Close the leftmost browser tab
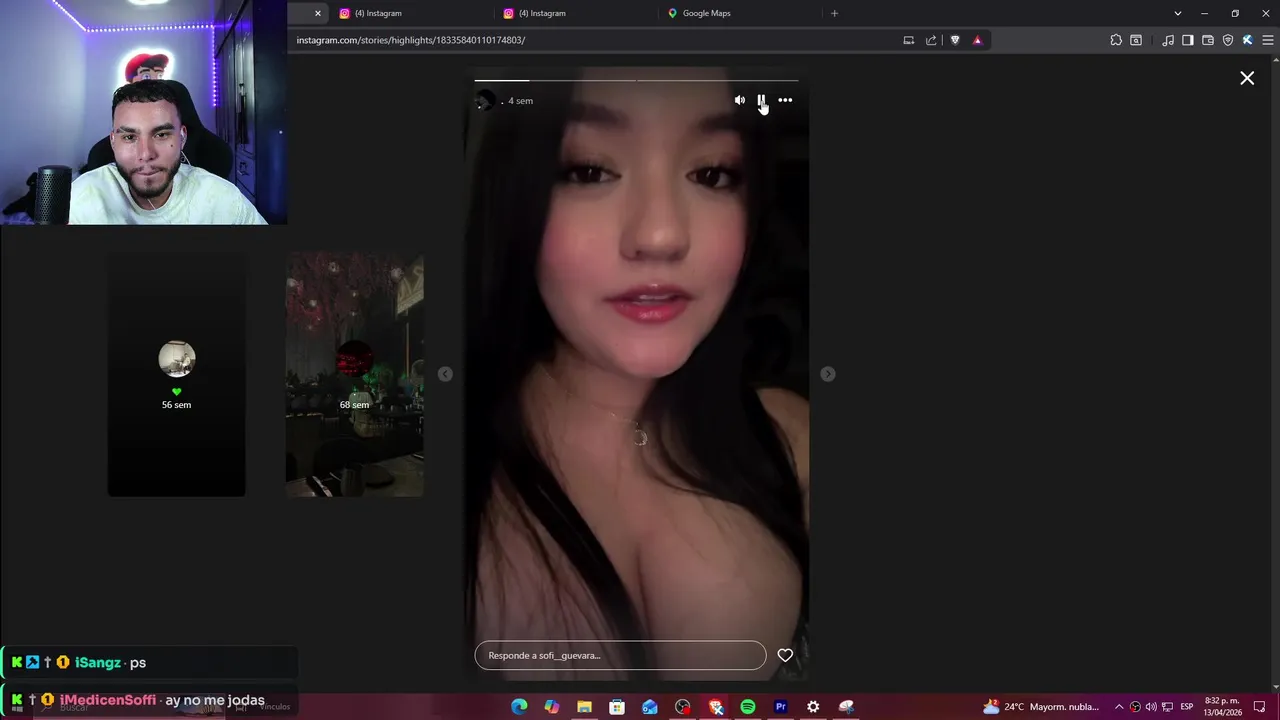 [318, 13]
